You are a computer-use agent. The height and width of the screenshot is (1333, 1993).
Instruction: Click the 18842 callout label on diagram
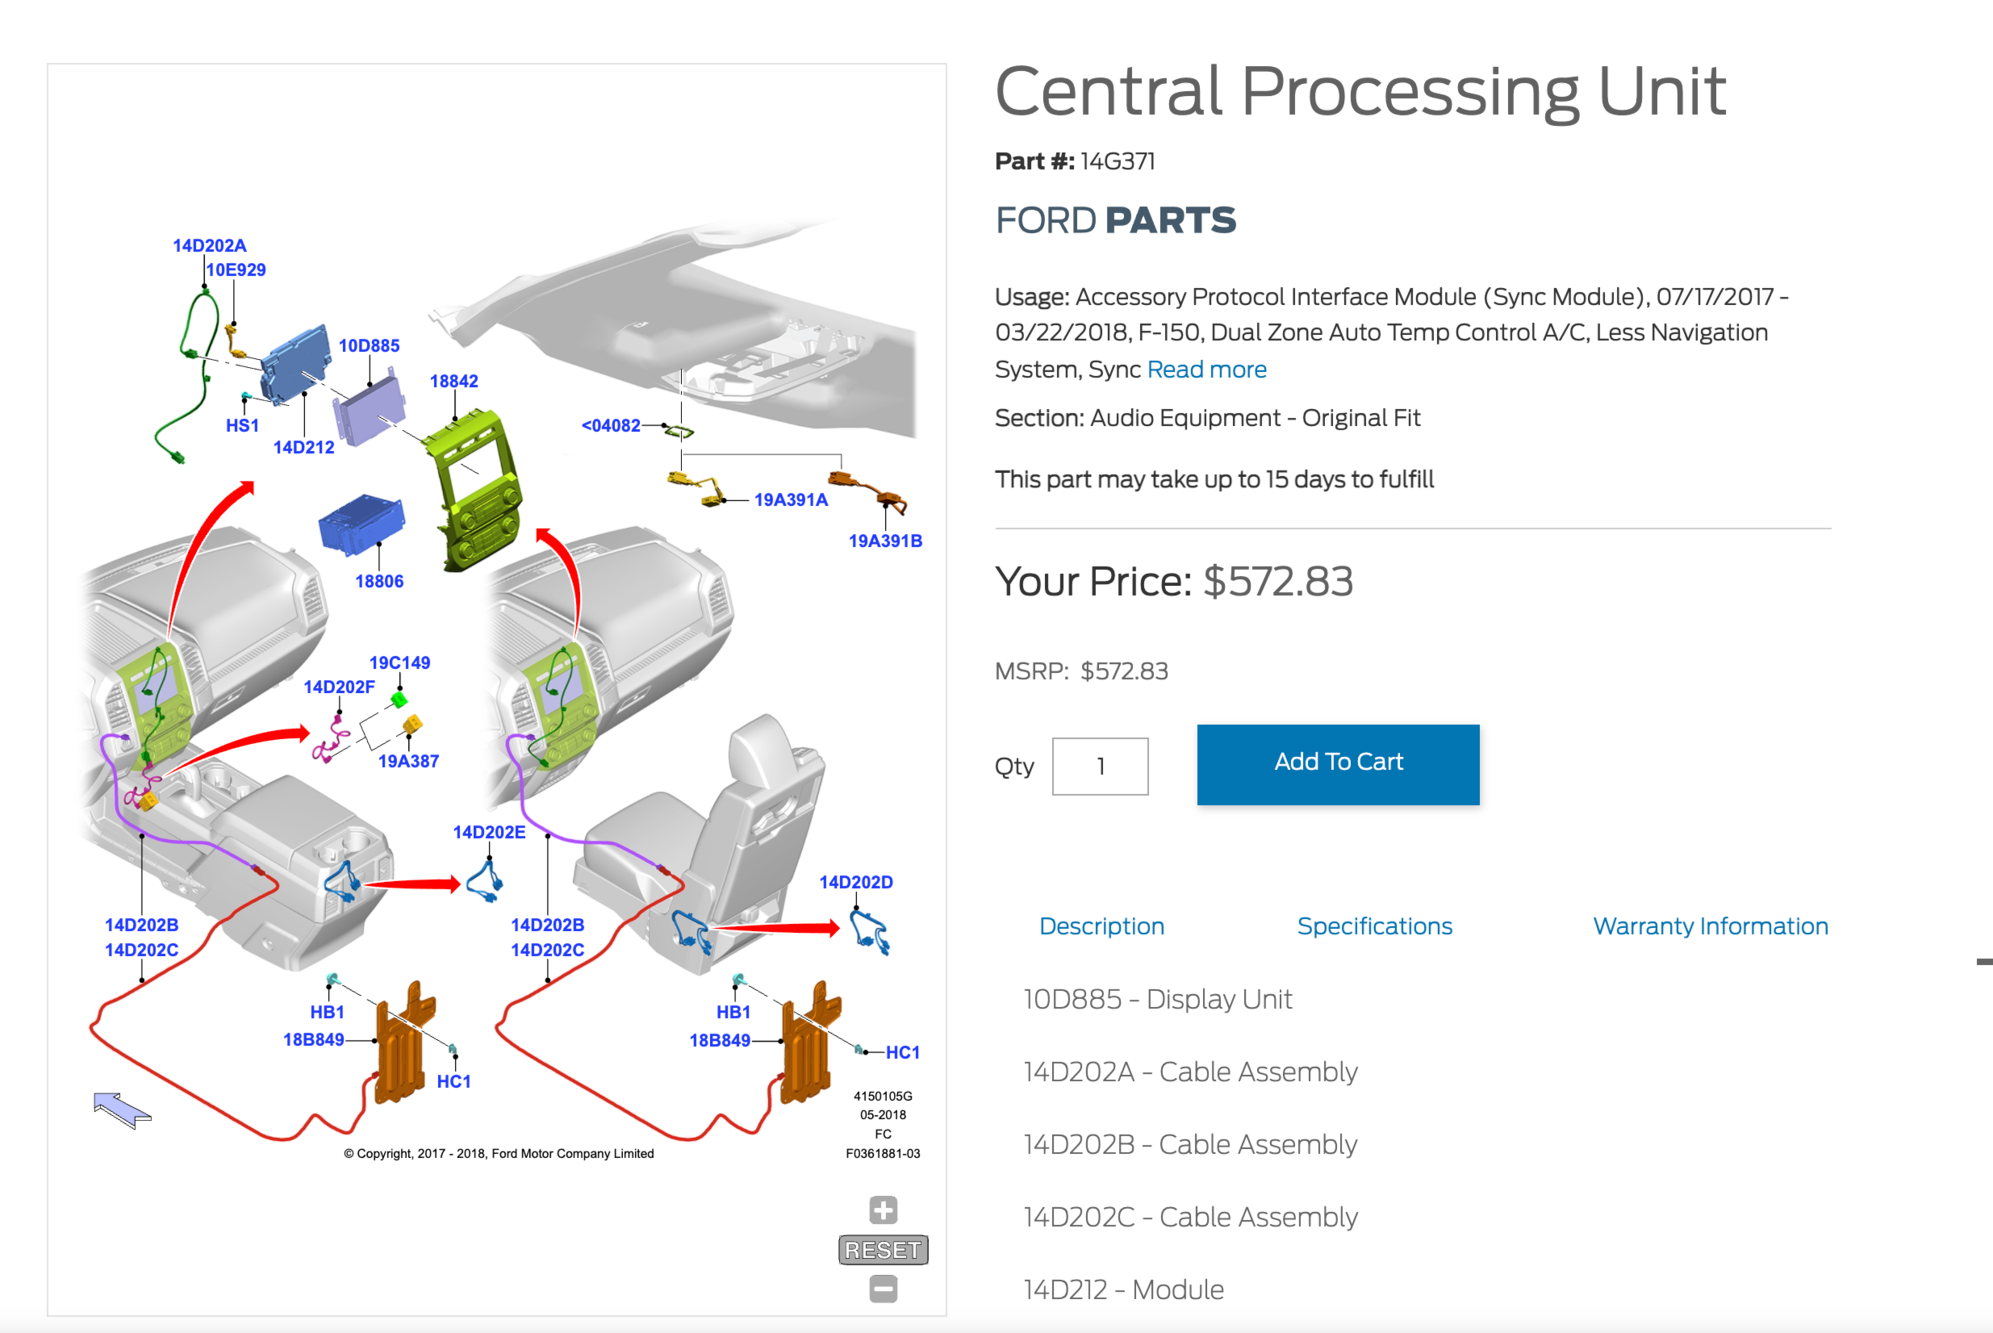point(455,381)
